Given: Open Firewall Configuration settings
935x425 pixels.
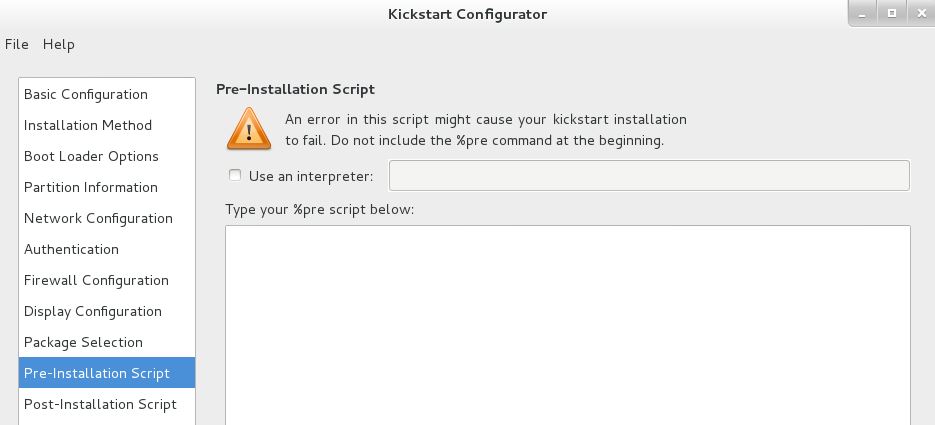Looking at the screenshot, I should (107, 280).
